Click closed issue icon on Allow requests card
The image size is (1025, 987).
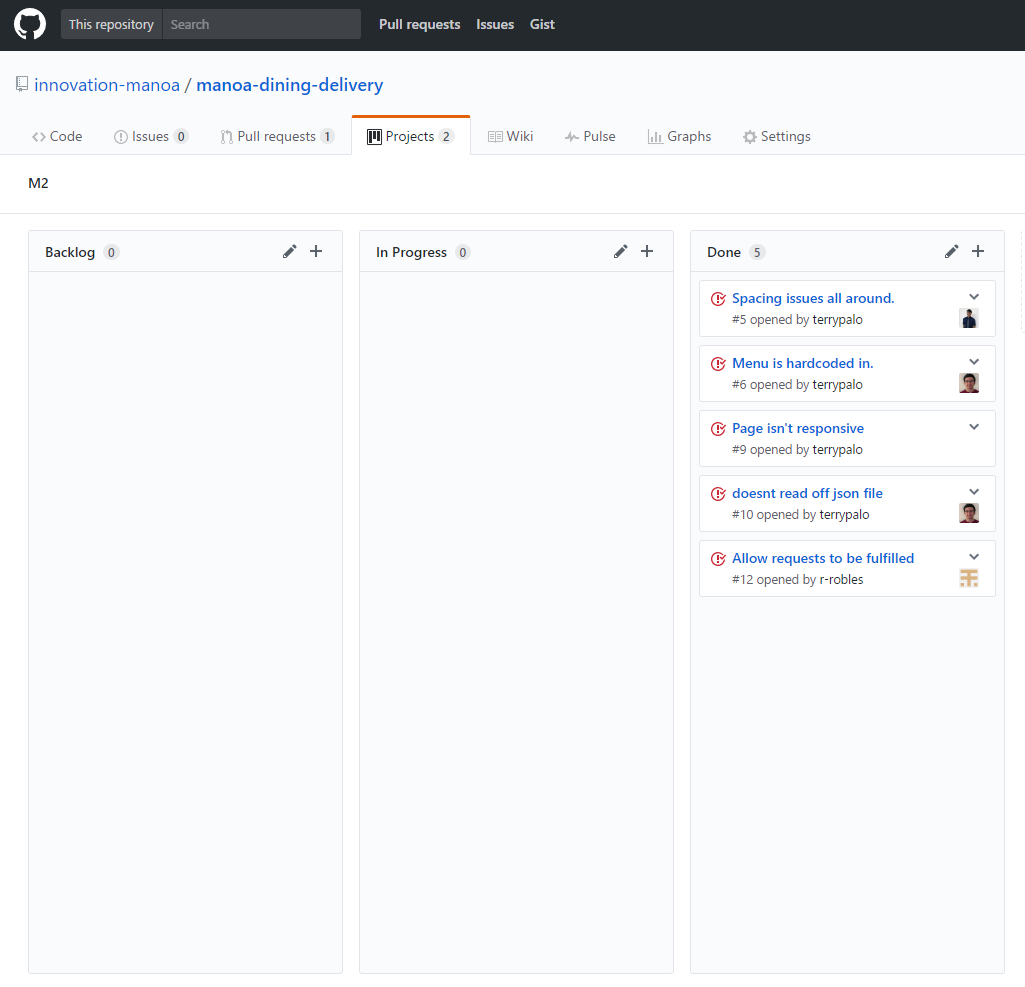tap(718, 559)
